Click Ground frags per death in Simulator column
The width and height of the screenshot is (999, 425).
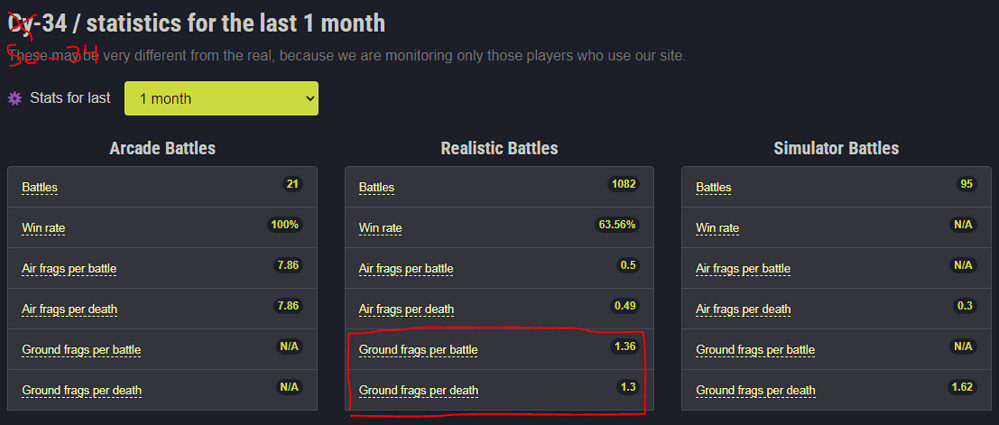pyautogui.click(x=755, y=390)
